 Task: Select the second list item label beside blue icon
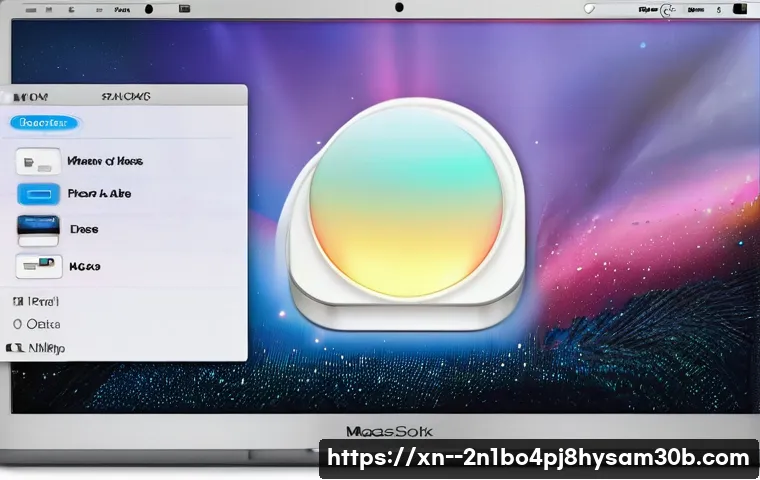(99, 194)
